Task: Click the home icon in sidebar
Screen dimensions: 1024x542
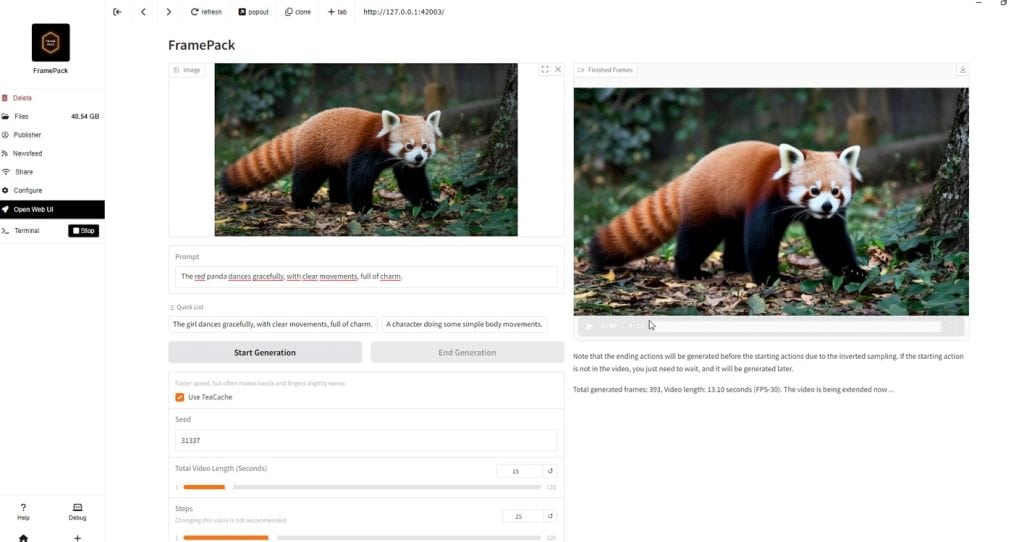Action: point(24,537)
